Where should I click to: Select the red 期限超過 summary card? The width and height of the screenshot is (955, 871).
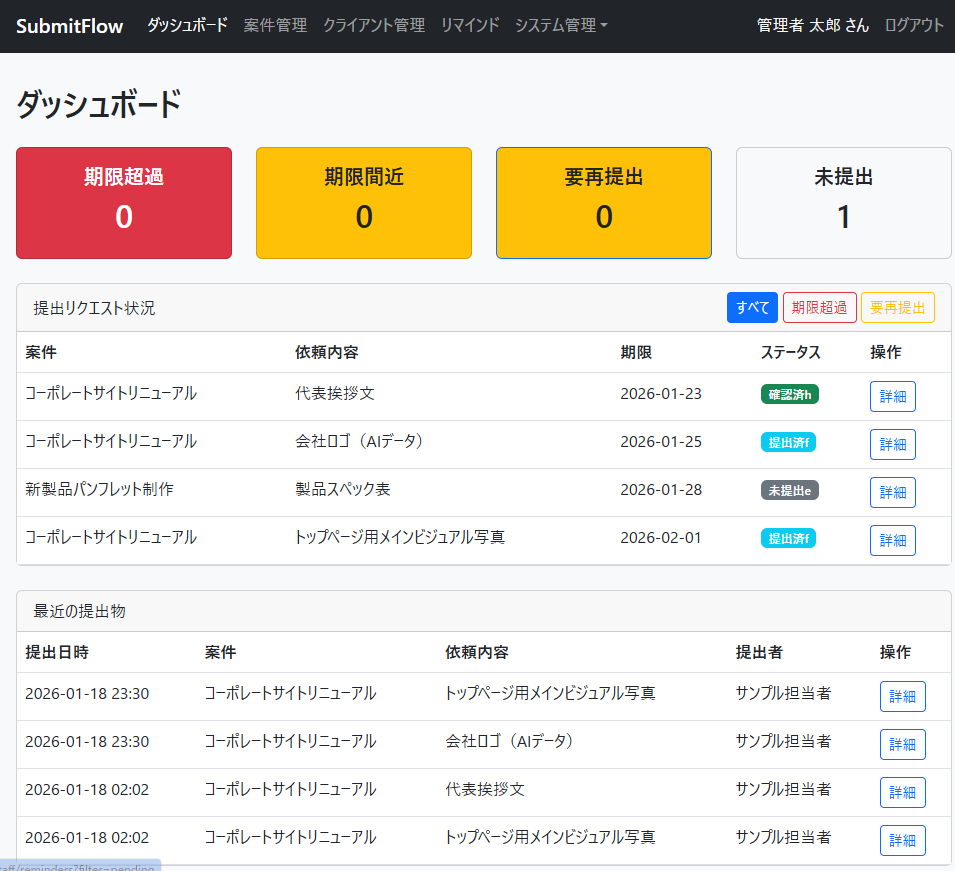click(124, 203)
